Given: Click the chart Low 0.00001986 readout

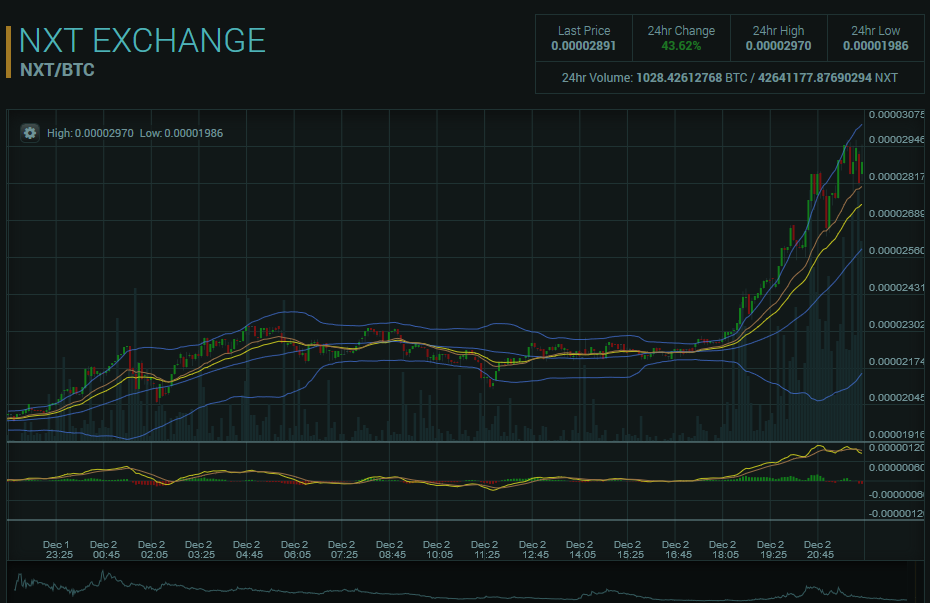Looking at the screenshot, I should (x=181, y=133).
